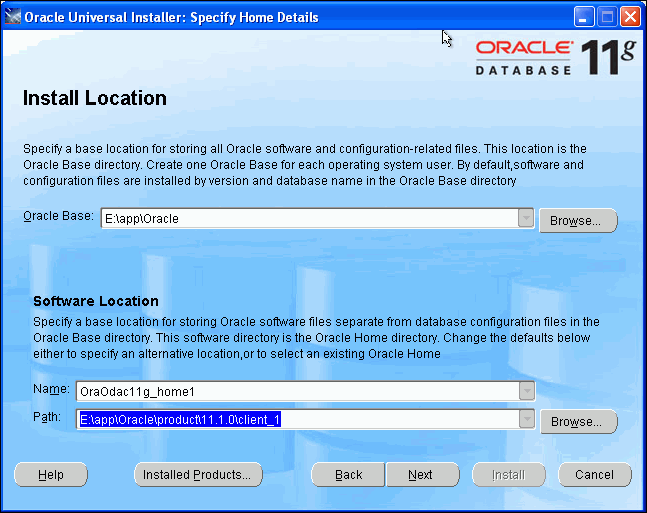Expand the Oracle Base dropdown arrow
Screen dimensions: 647x513
(x=526, y=219)
